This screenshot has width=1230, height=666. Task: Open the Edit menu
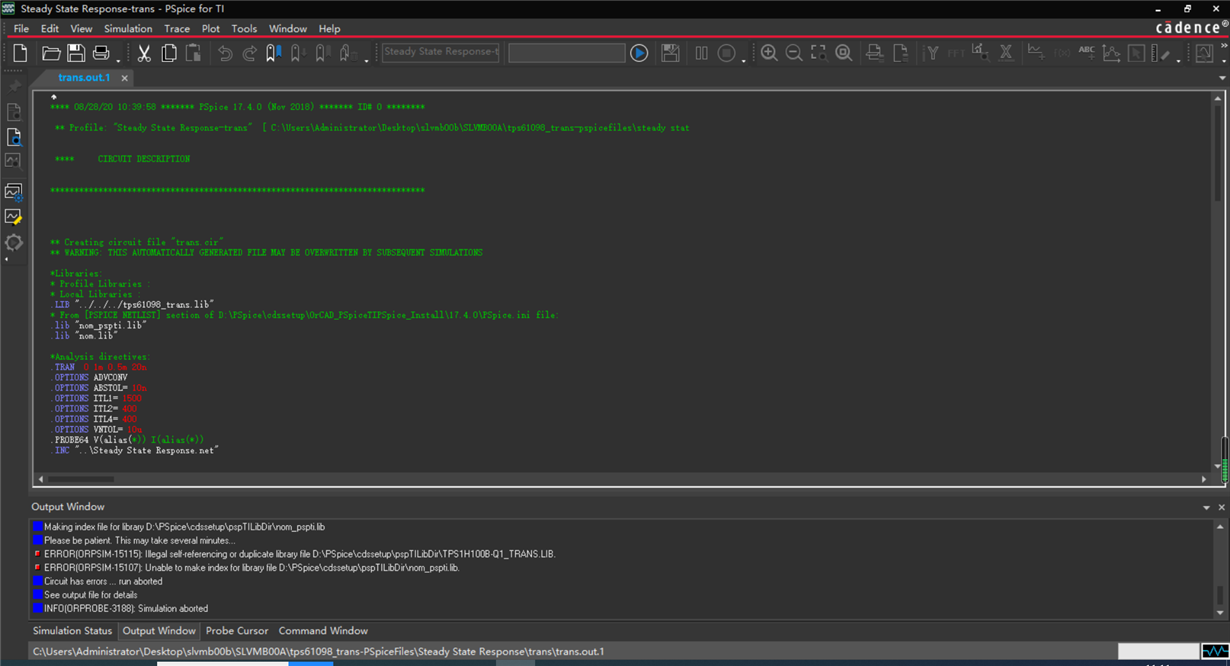click(x=50, y=28)
